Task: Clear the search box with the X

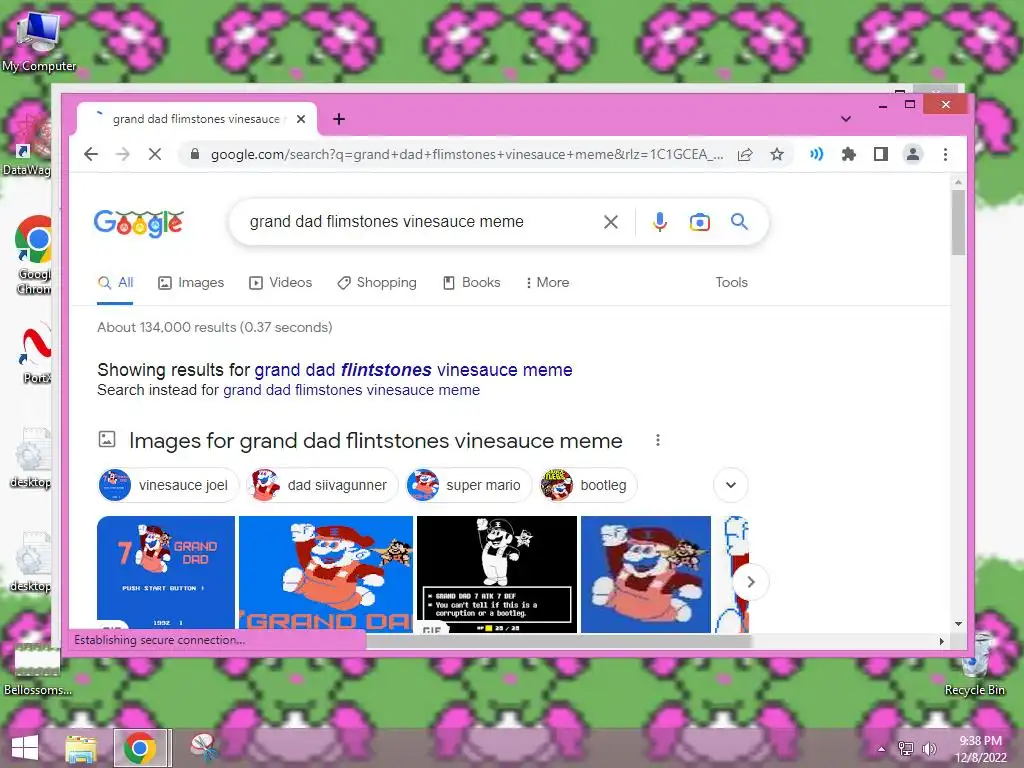Action: point(611,222)
